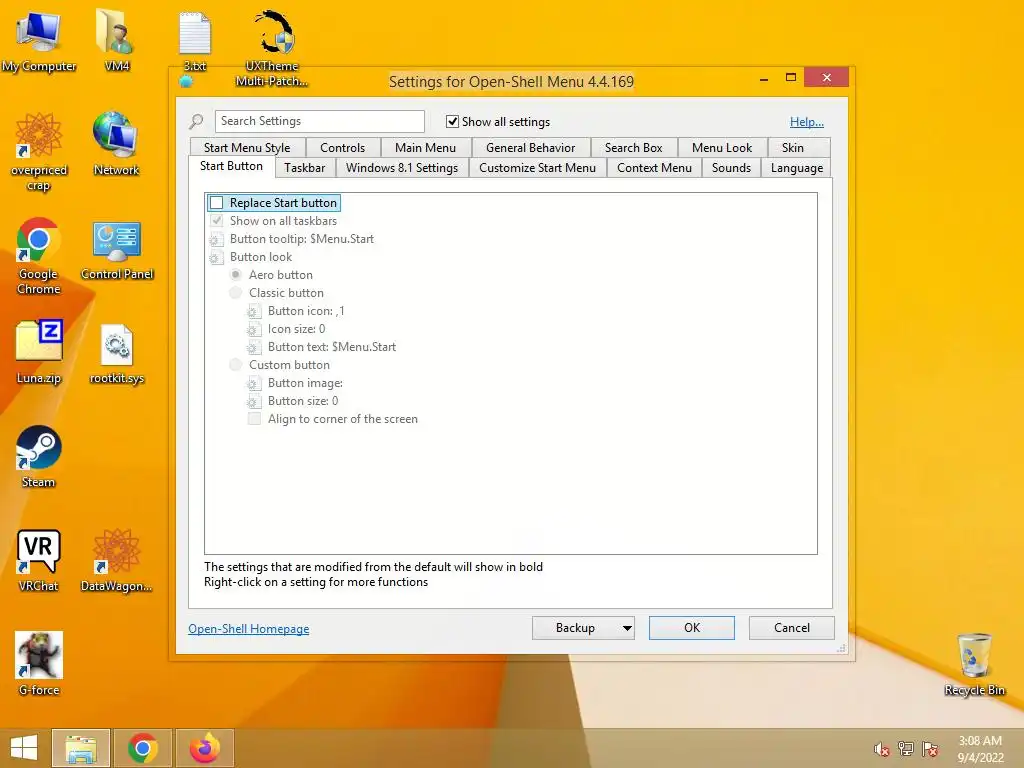Screen dimensions: 1024x768
Task: Select the Classic button radio option
Action: [x=236, y=293]
